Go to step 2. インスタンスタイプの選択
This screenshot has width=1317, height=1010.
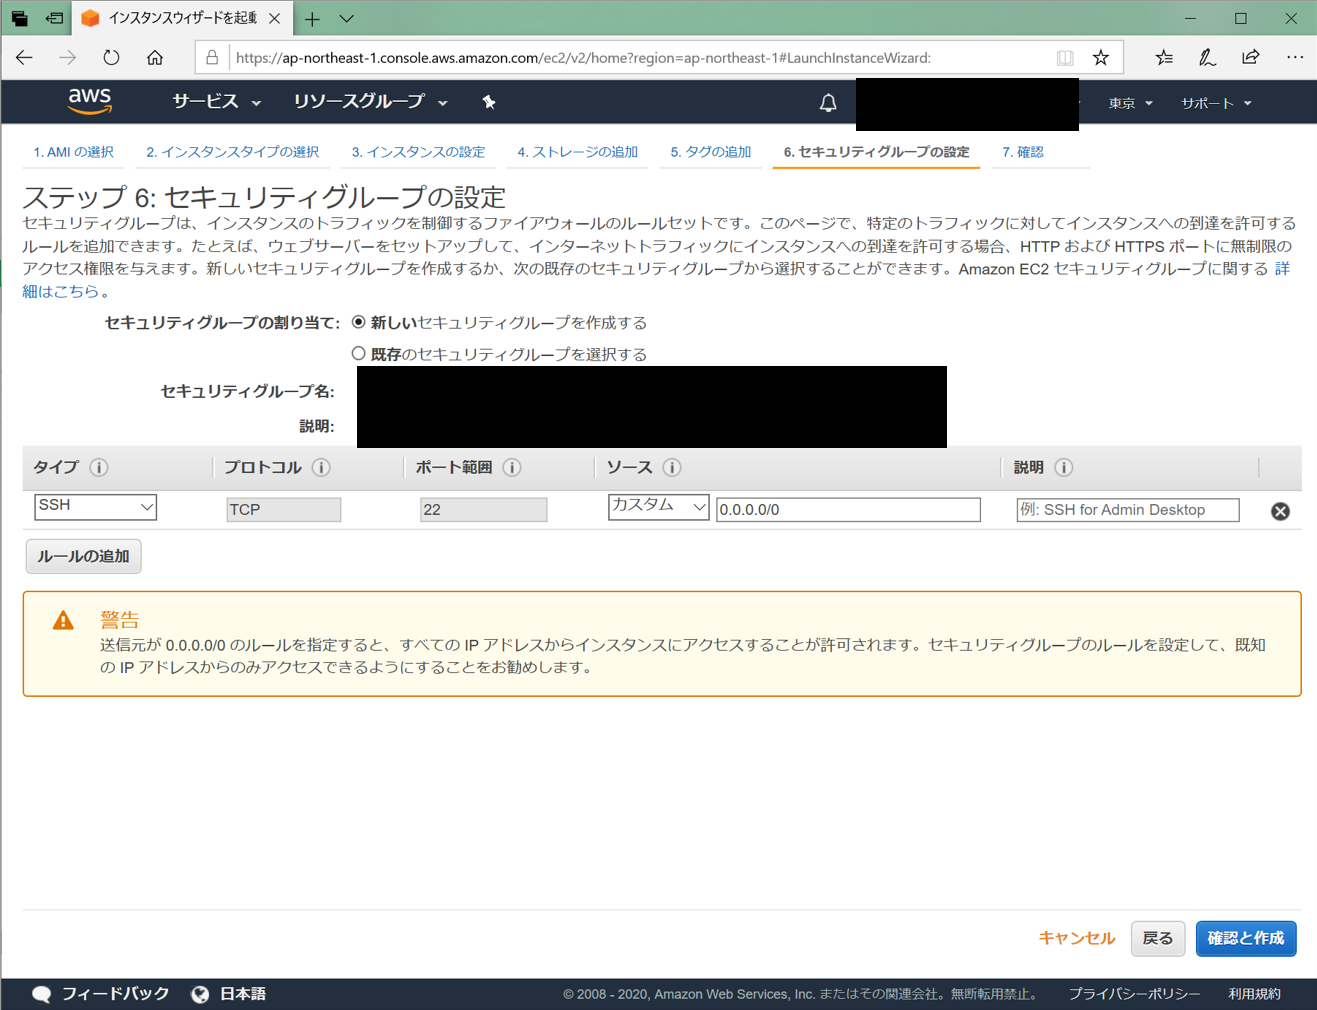[x=232, y=152]
